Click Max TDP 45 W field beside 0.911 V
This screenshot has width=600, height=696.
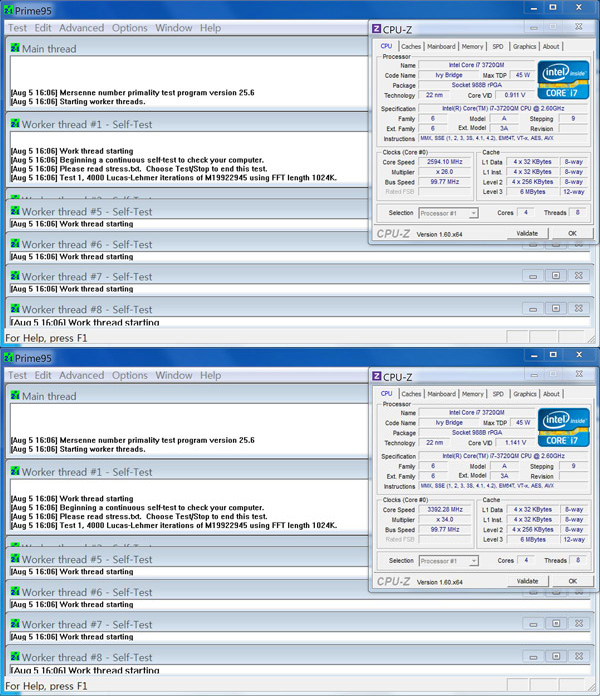tap(523, 75)
